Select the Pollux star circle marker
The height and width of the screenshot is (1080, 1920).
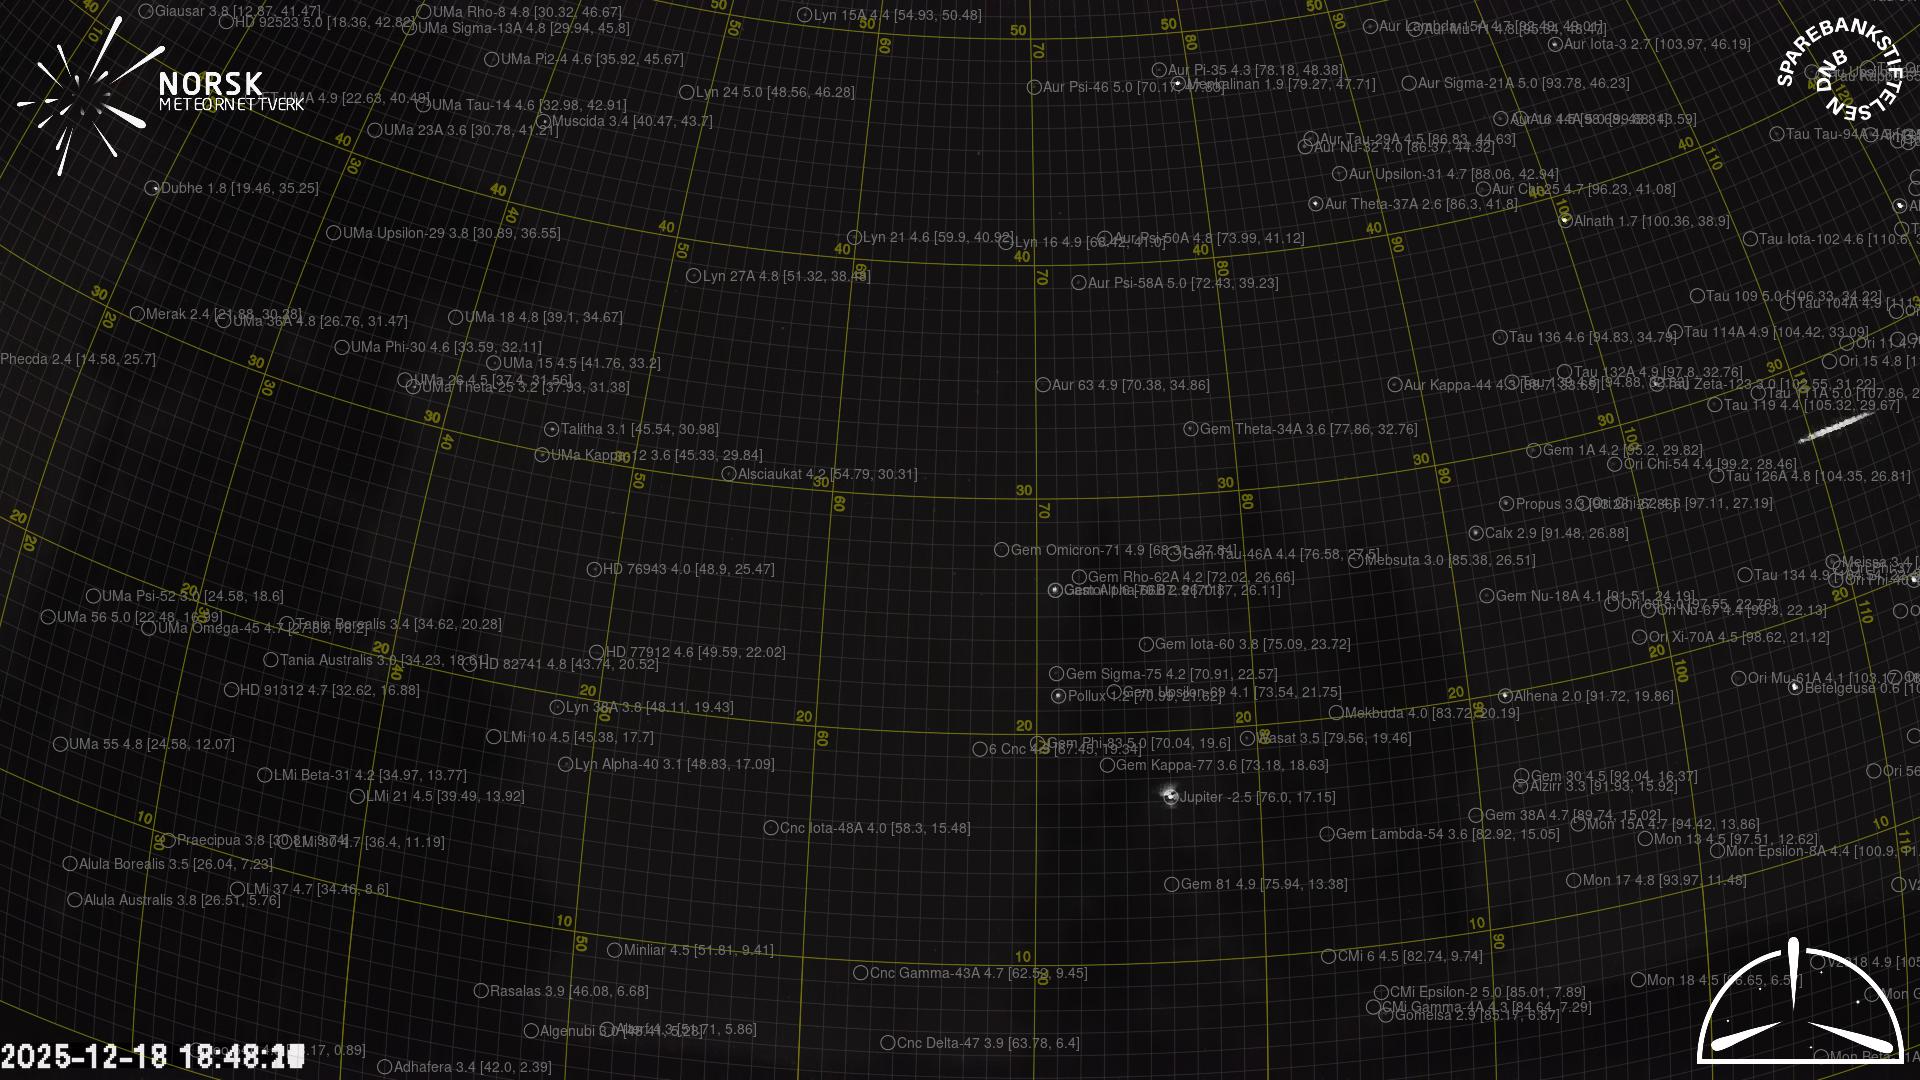(1058, 696)
